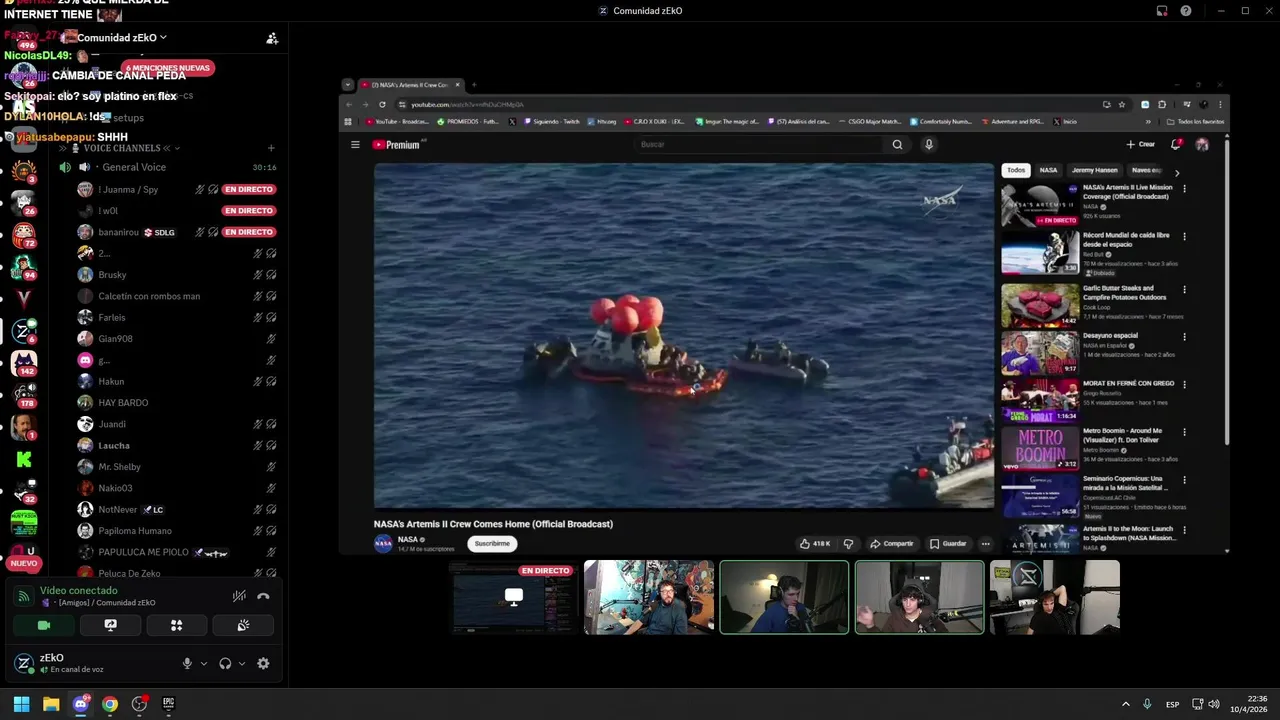The width and height of the screenshot is (1280, 720).
Task: Open the soundboard button
Action: [242, 625]
